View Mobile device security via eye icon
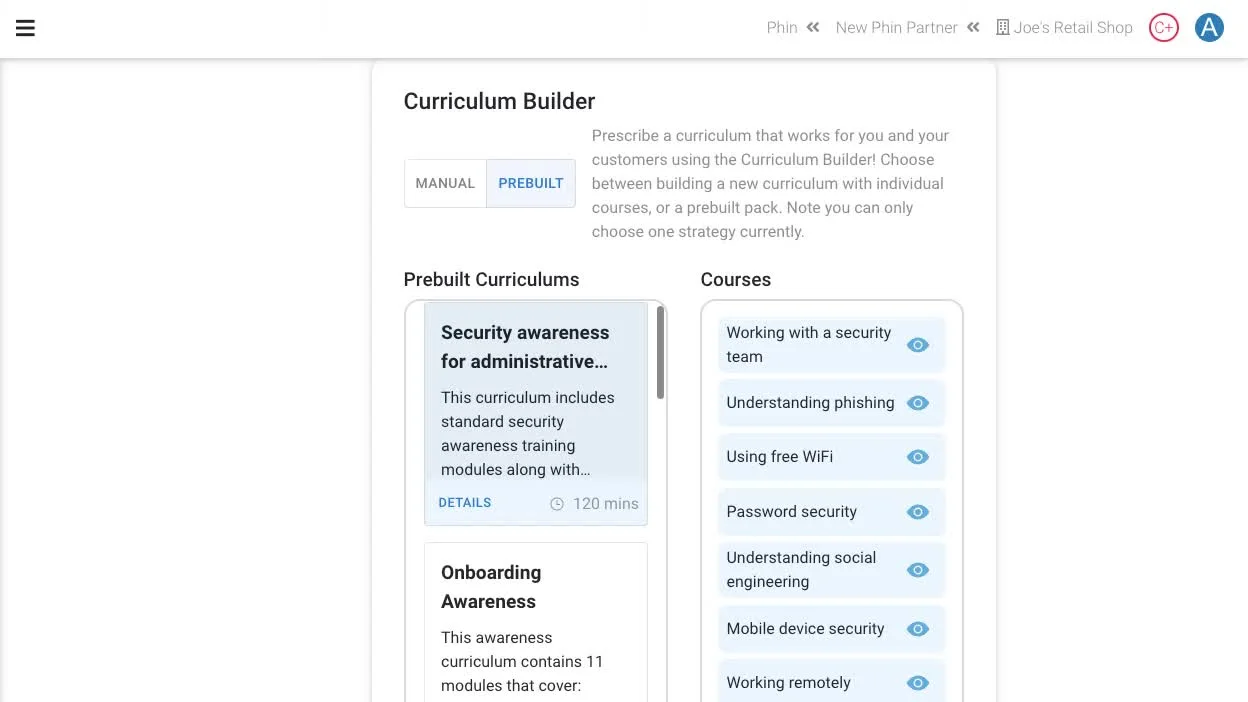Image resolution: width=1248 pixels, height=702 pixels. [918, 629]
